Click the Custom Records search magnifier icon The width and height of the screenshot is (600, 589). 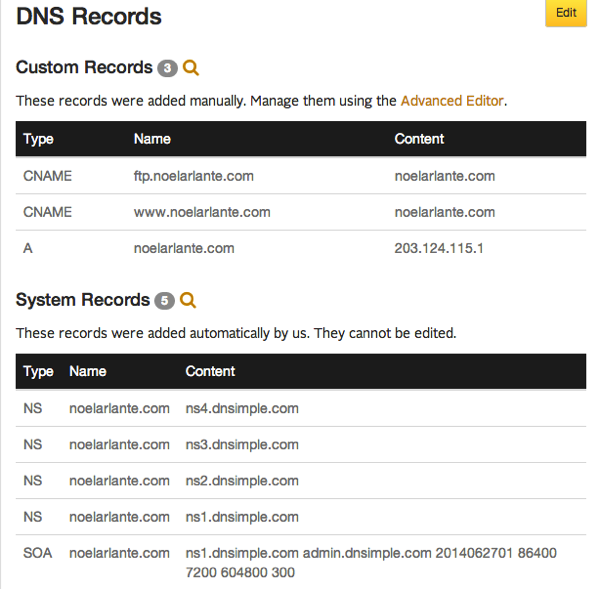pyautogui.click(x=191, y=68)
